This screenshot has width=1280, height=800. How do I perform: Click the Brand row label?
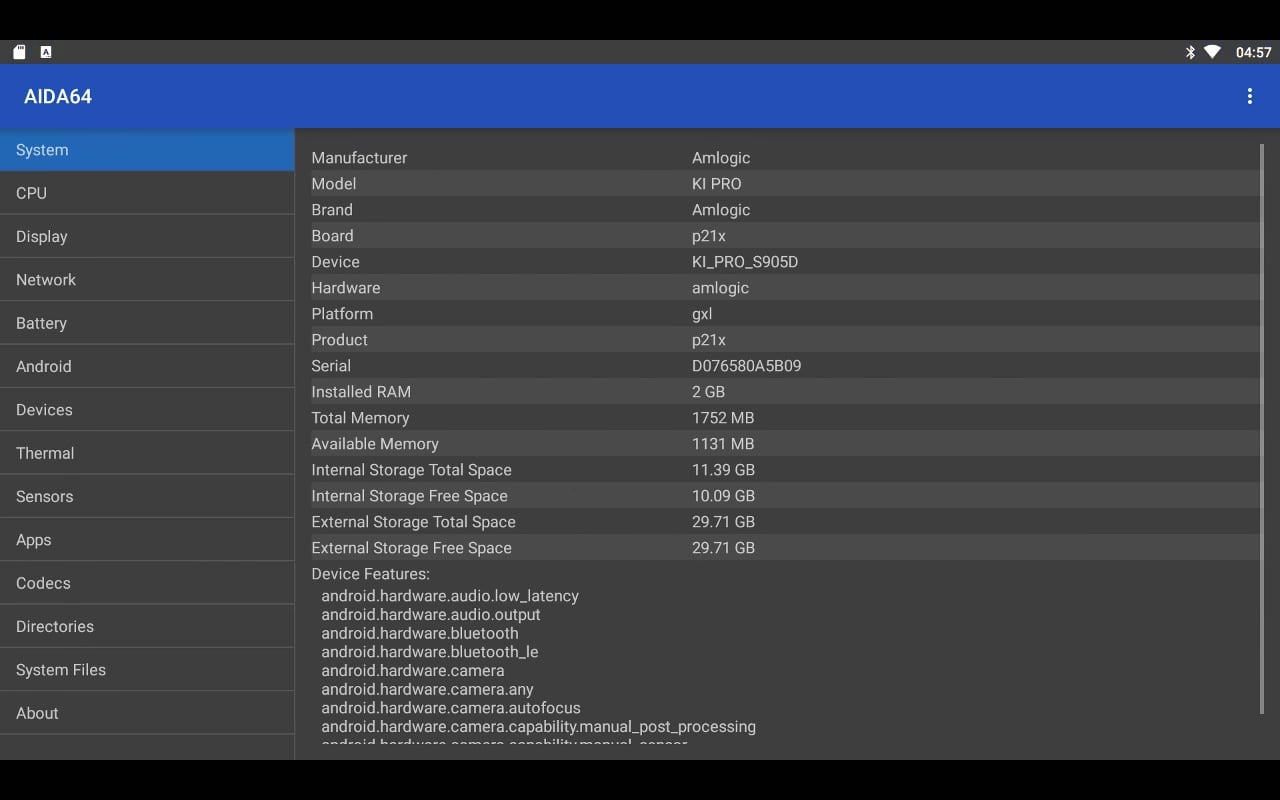tap(332, 210)
